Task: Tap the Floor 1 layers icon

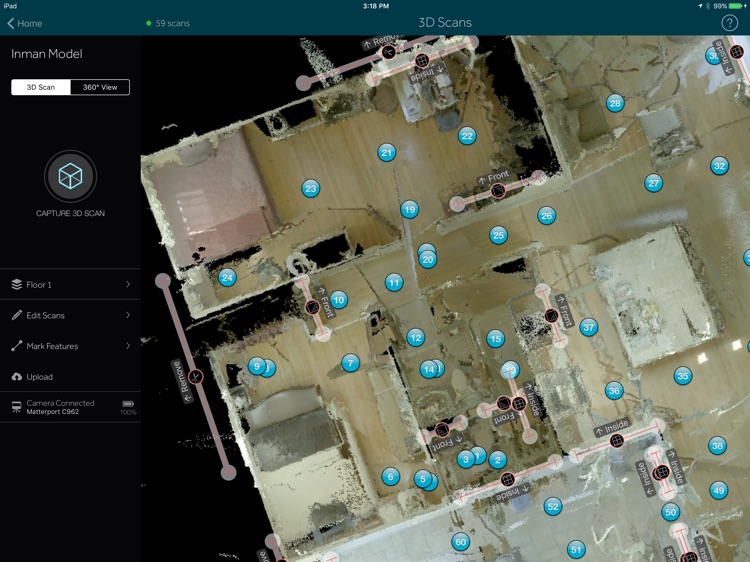Action: [17, 285]
